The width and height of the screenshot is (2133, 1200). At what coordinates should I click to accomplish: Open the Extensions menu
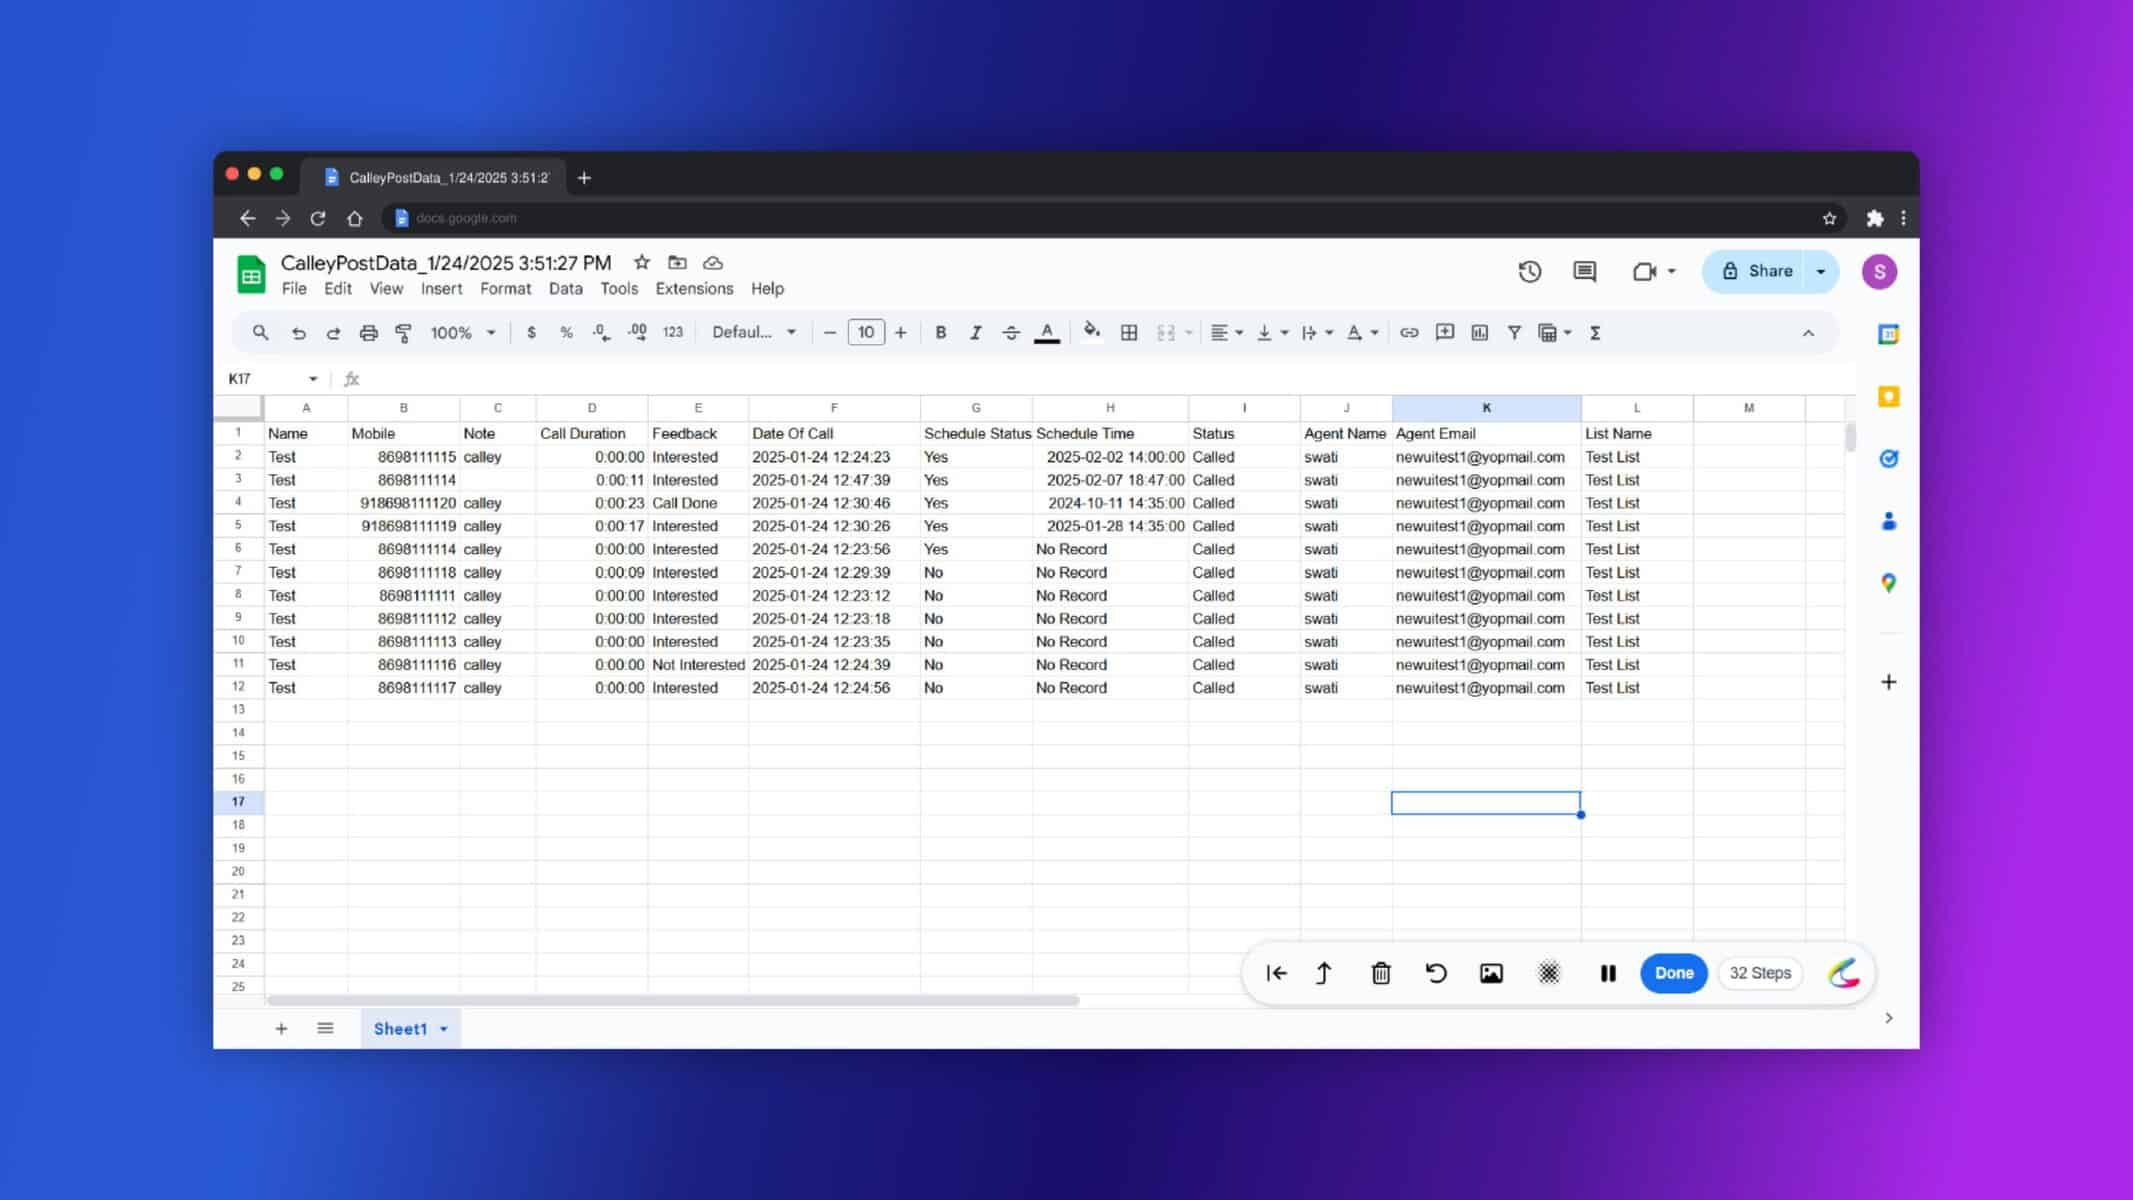694,289
